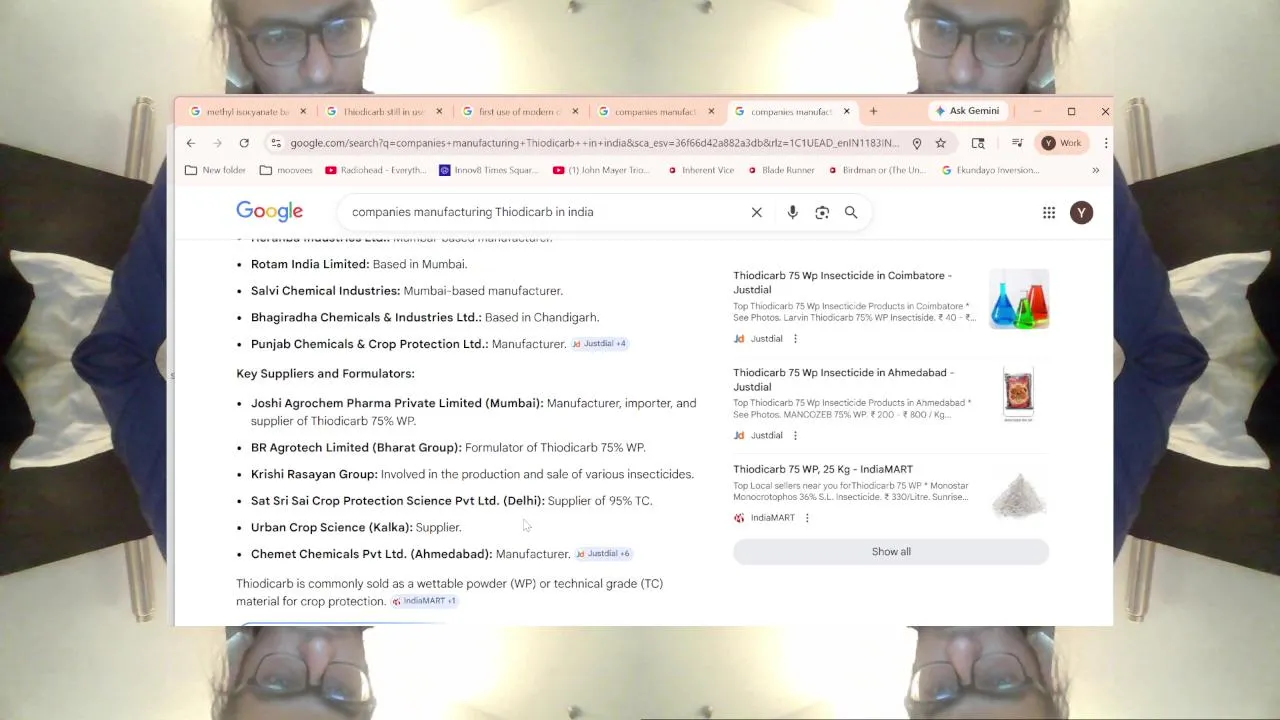Open the Ekundayo Inversion bookmark
This screenshot has height=720, width=1280.
point(991,170)
